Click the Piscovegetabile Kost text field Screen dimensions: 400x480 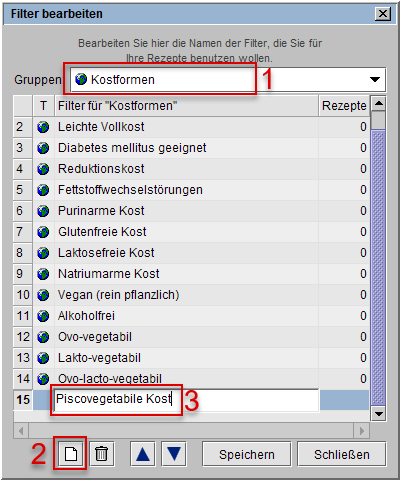click(186, 400)
